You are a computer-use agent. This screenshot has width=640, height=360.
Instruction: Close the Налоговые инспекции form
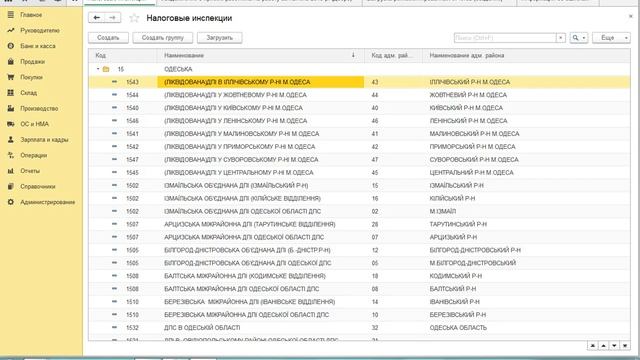(x=631, y=16)
